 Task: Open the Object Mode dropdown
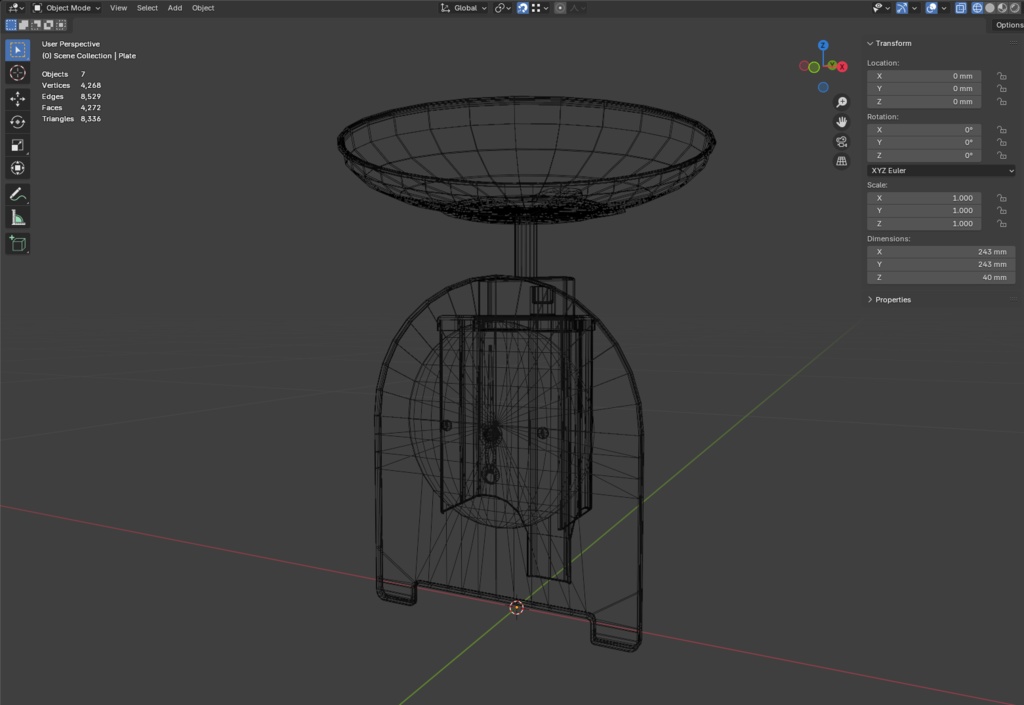(67, 8)
